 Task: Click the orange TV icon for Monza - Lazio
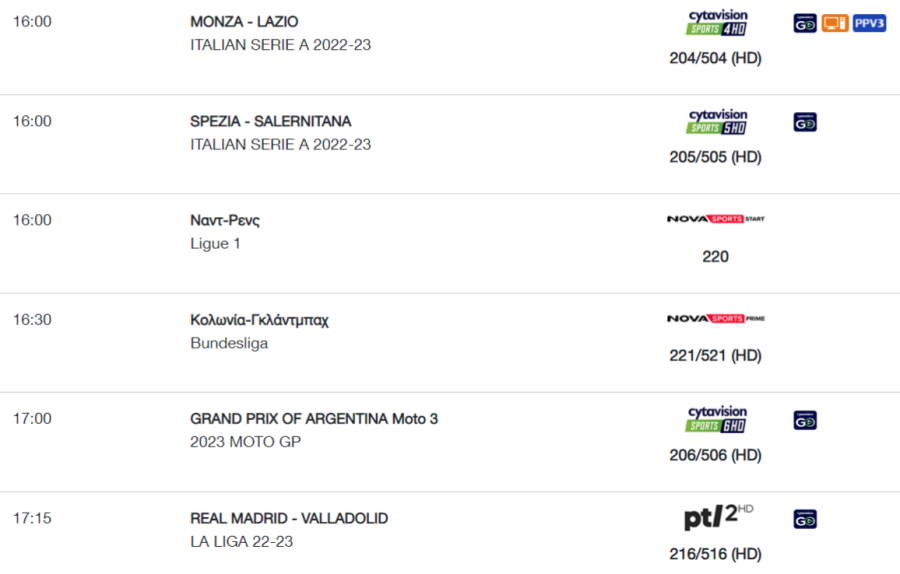pos(835,24)
